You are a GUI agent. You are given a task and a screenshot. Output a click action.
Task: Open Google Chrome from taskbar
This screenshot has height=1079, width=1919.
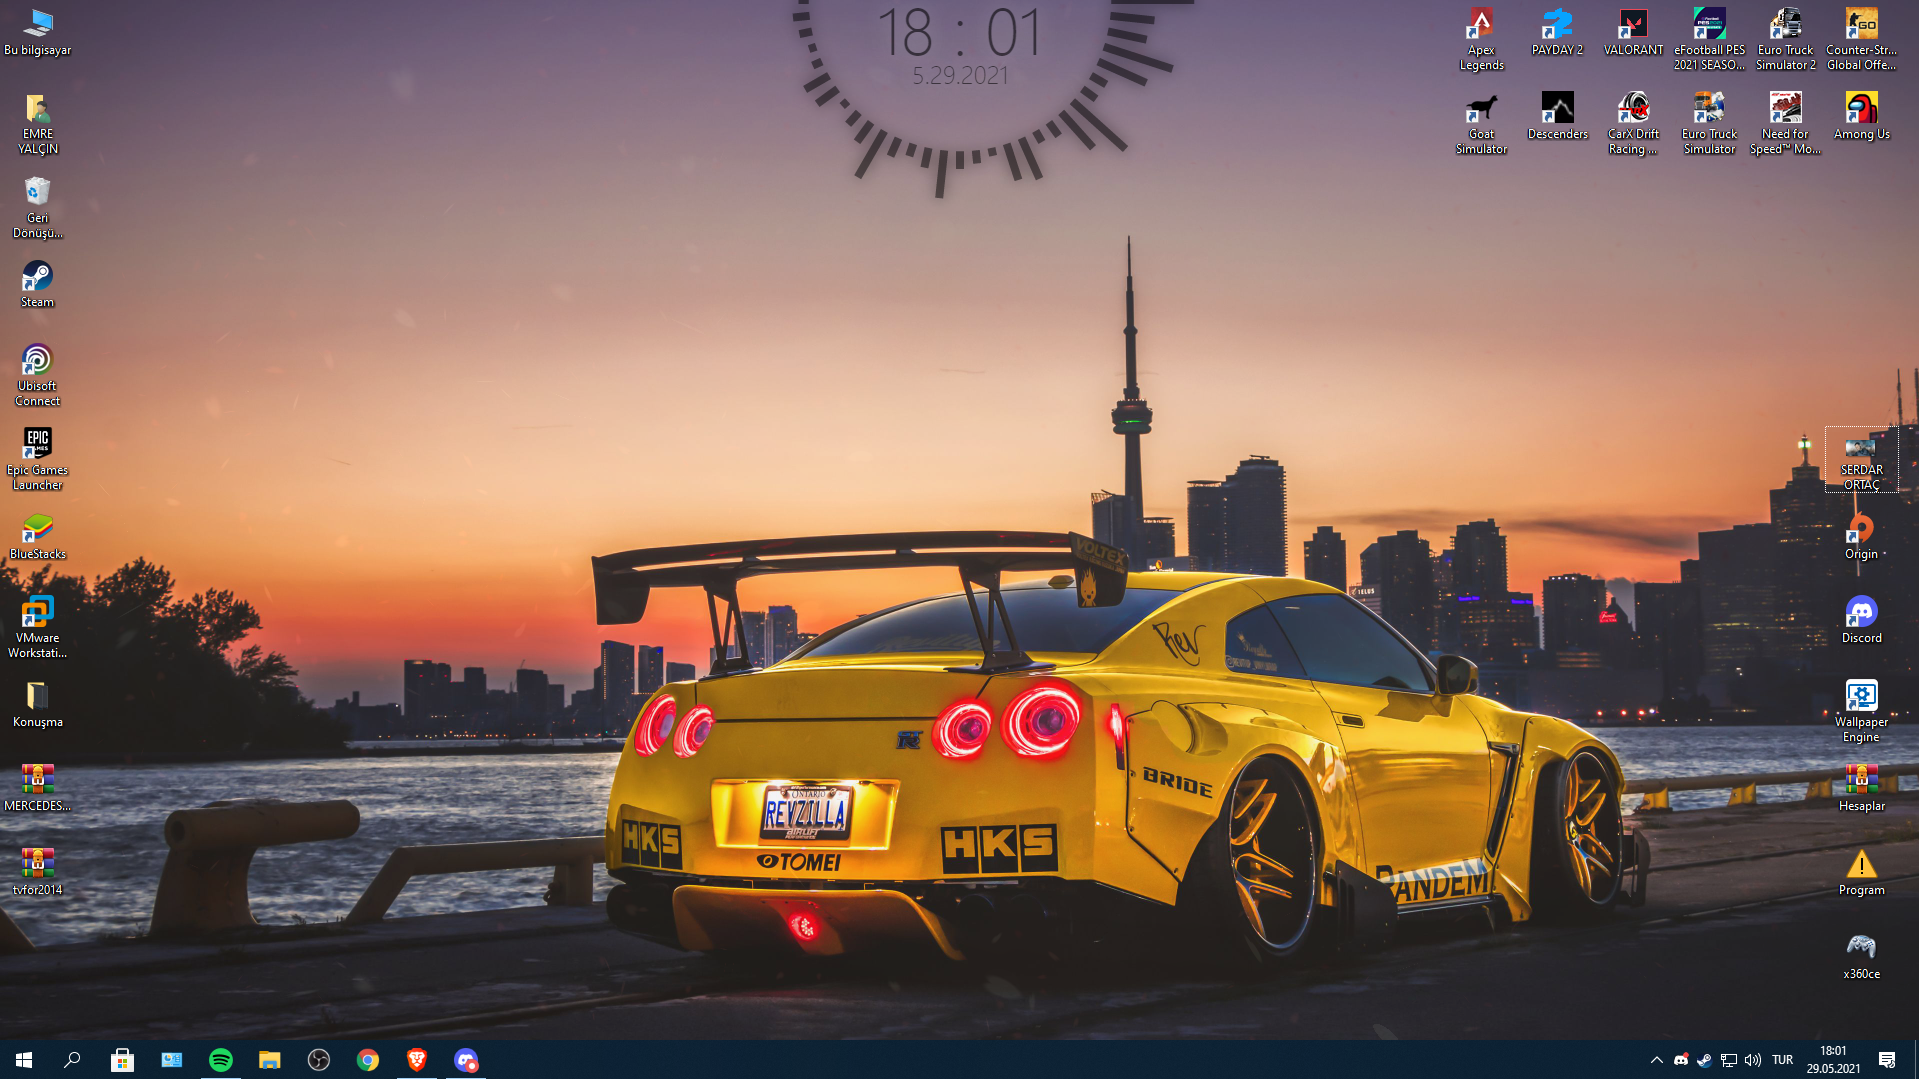(x=367, y=1059)
